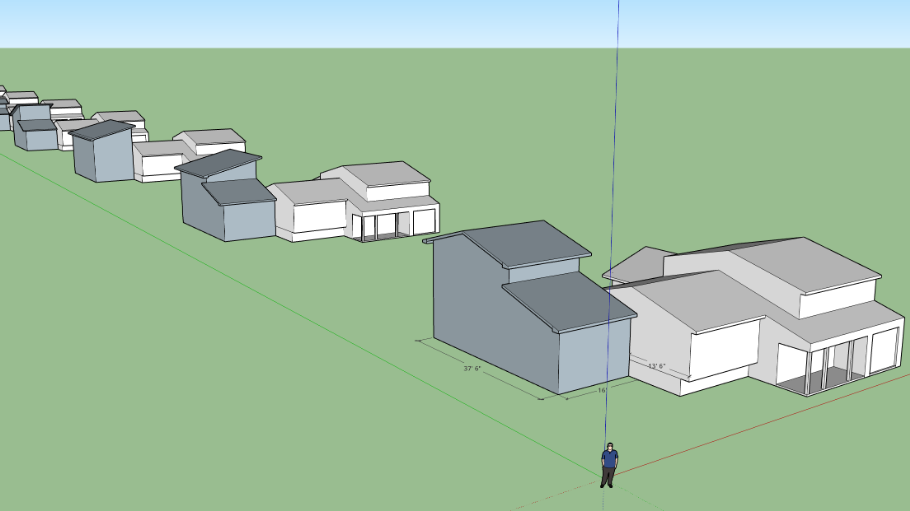Screen dimensions: 910x511
Task: Select the upper dark roof of nearest blue-gray building
Action: pos(525,243)
